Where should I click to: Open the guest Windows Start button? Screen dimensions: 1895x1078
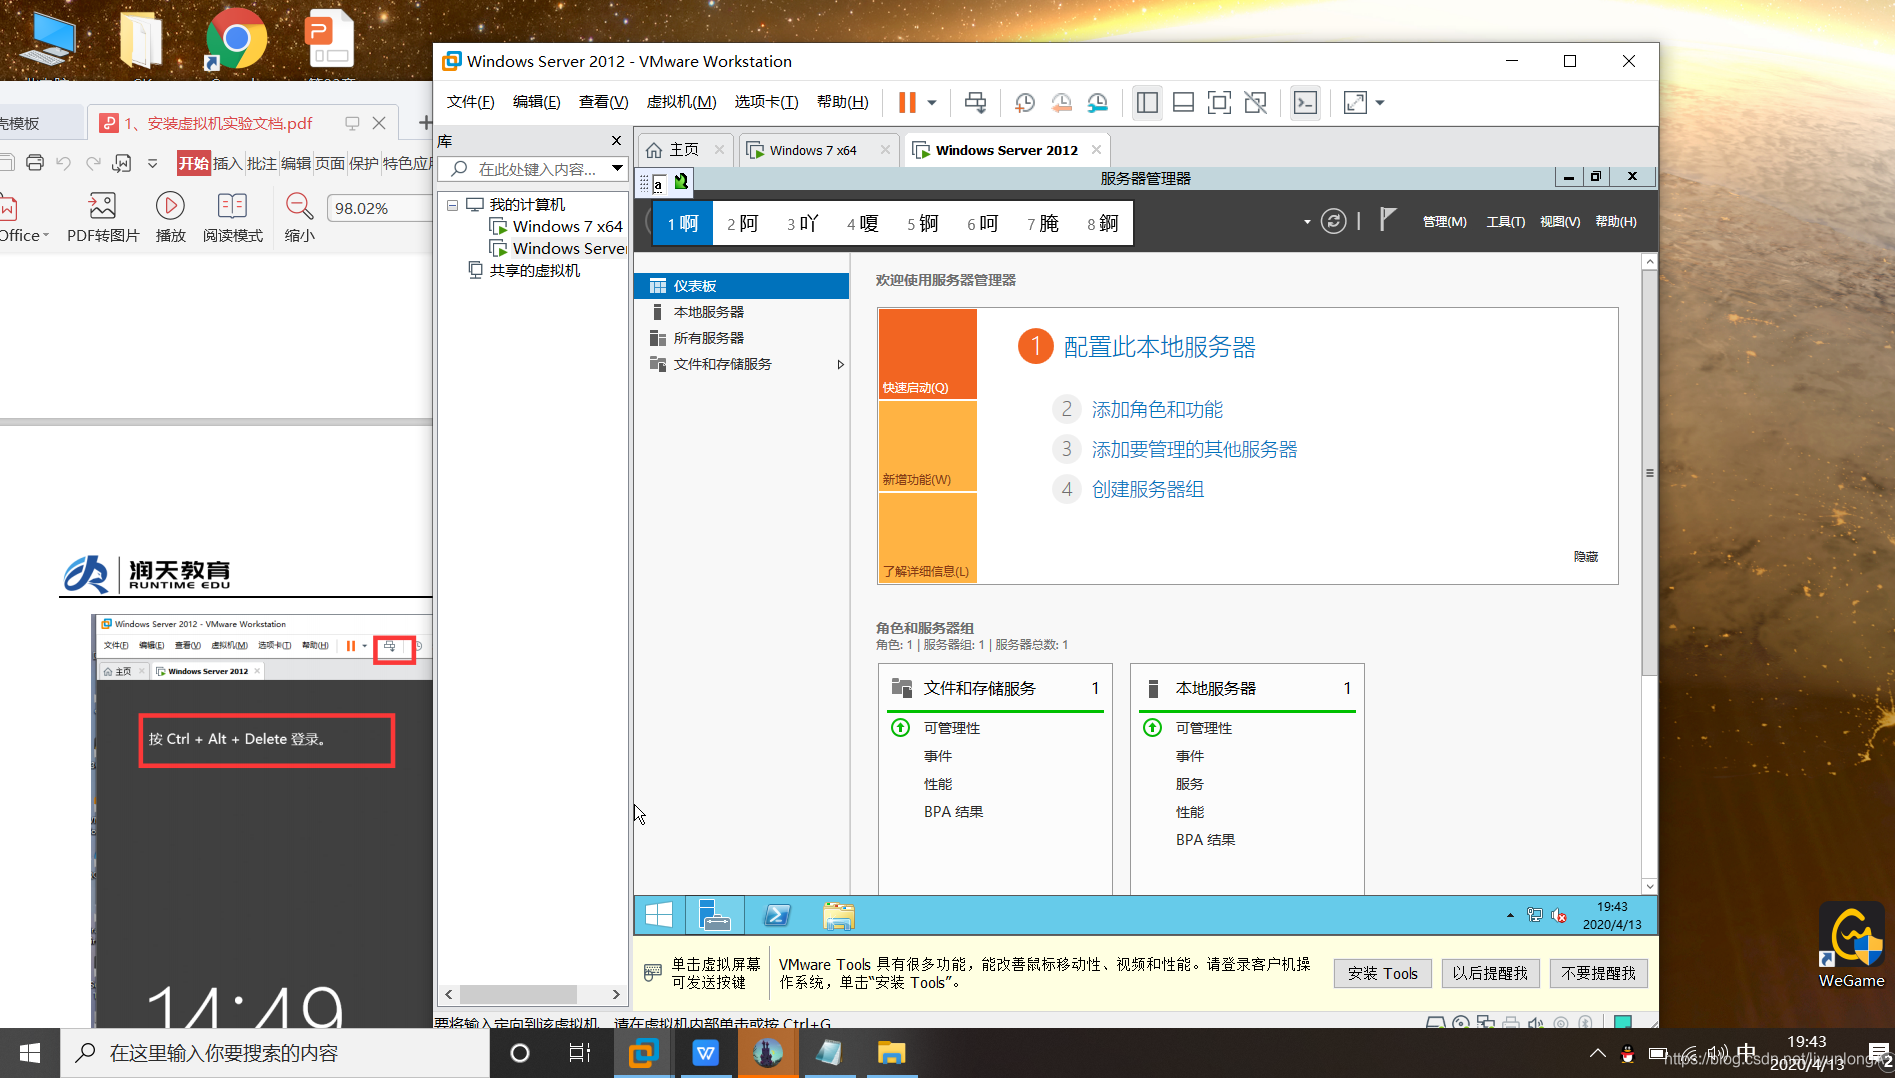click(659, 915)
